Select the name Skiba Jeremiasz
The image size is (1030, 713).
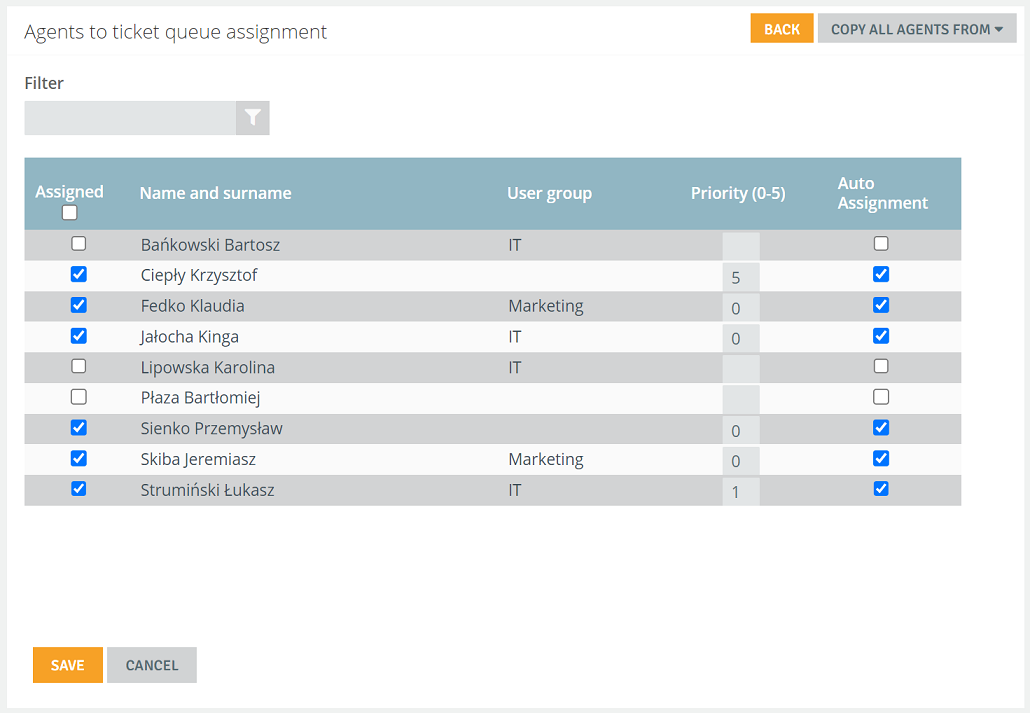198,459
